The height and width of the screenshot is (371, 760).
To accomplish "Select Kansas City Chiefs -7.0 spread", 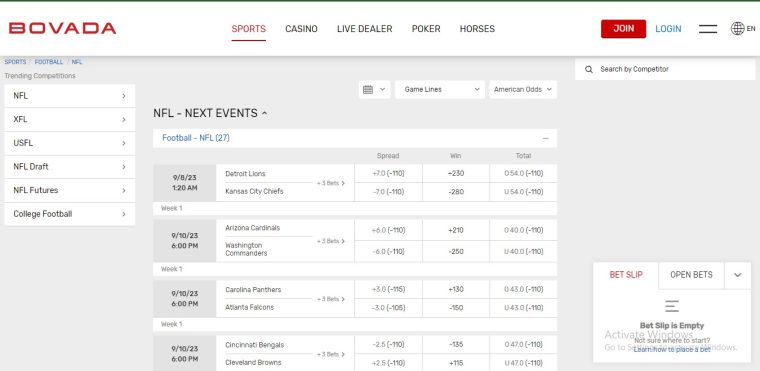I will click(388, 192).
